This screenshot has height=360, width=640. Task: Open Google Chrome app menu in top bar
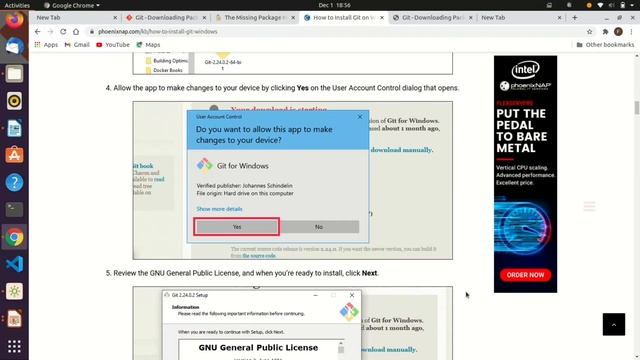tap(72, 5)
